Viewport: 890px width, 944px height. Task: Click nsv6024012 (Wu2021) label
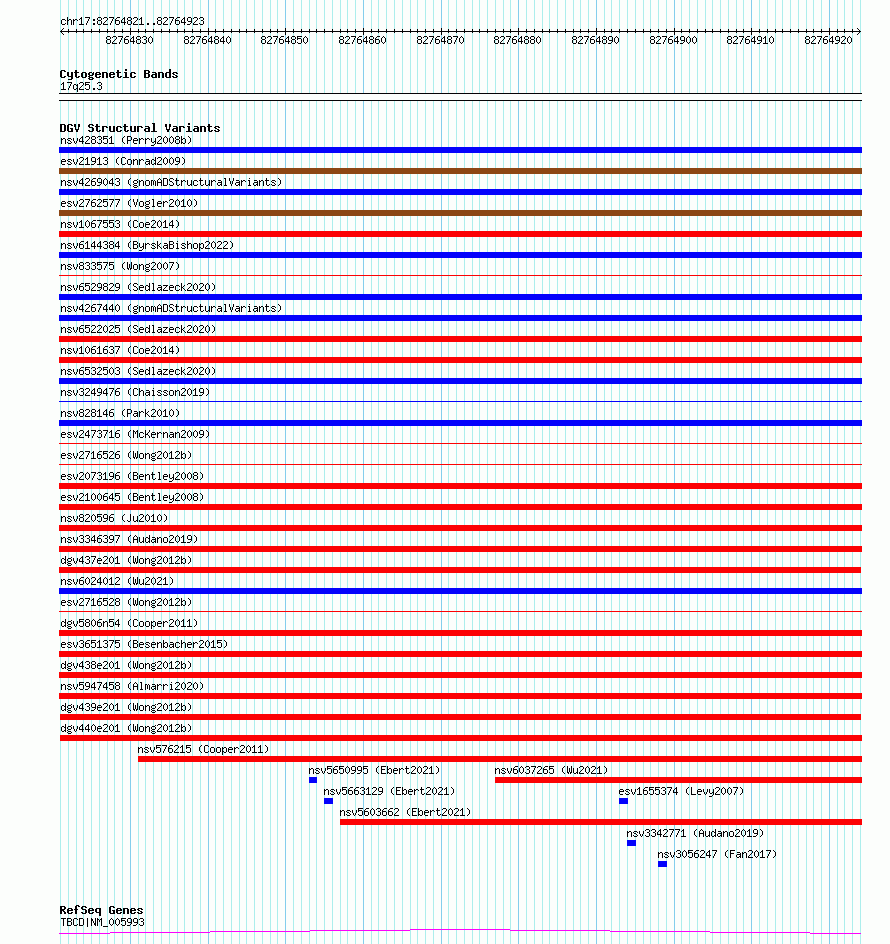click(x=117, y=582)
